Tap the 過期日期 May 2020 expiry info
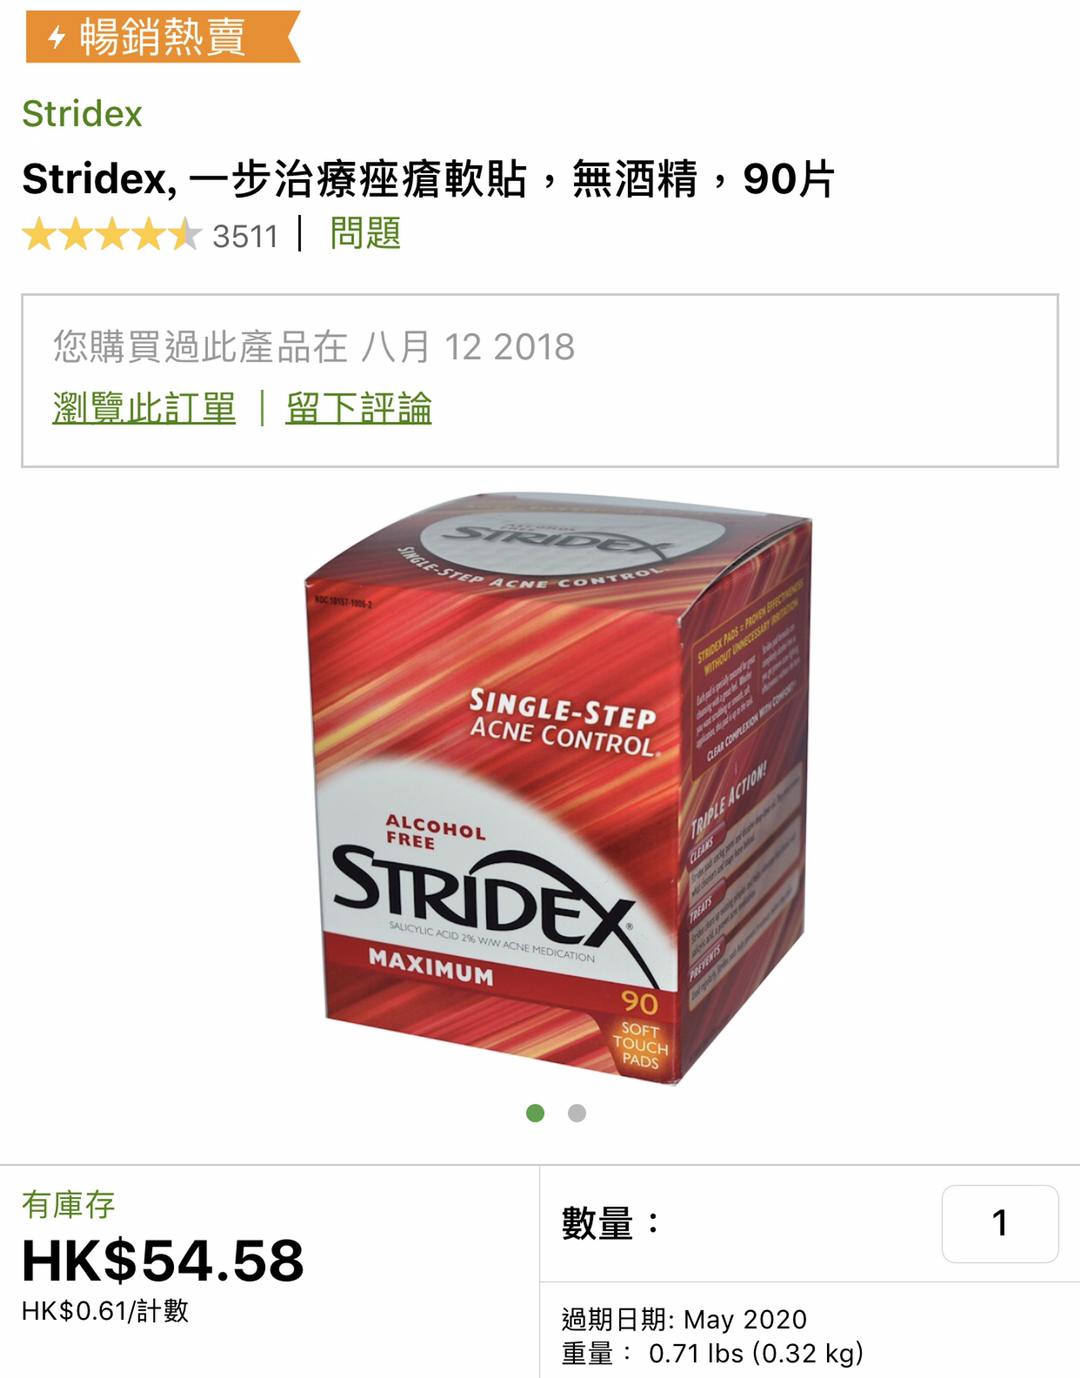The height and width of the screenshot is (1378, 1080). click(684, 1319)
